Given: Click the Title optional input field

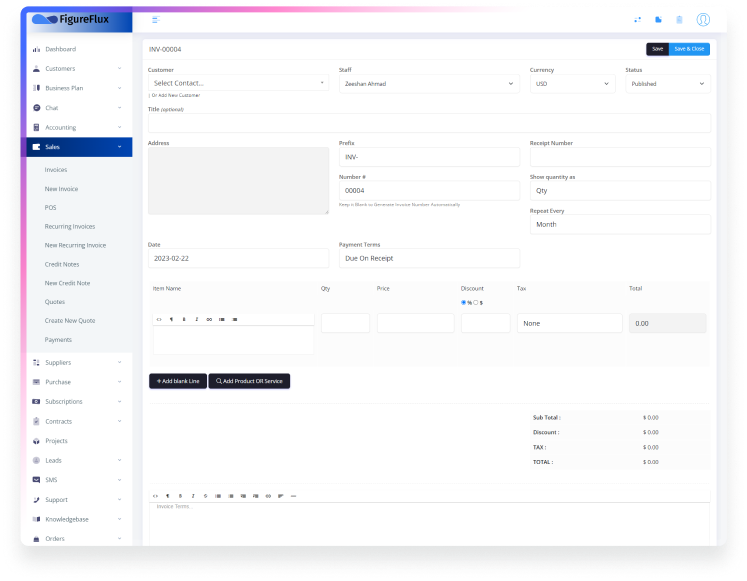Looking at the screenshot, I should (x=429, y=123).
